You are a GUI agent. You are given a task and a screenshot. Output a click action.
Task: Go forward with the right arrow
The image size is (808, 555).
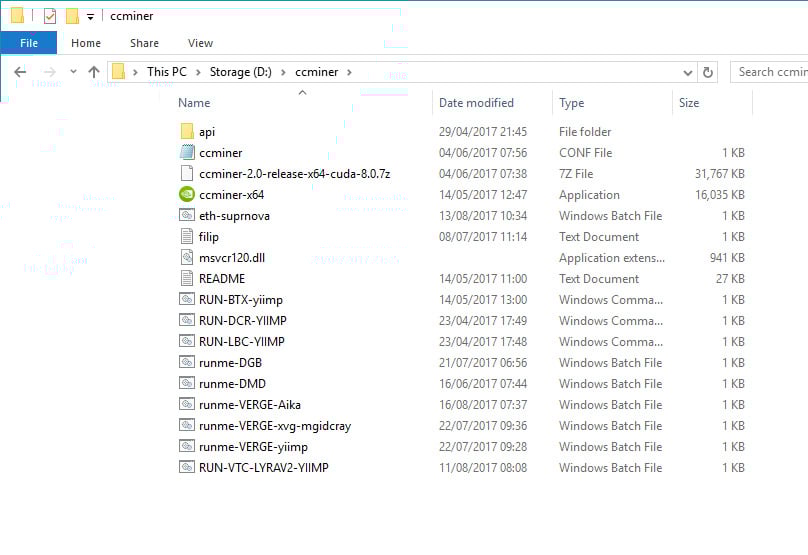pos(49,72)
